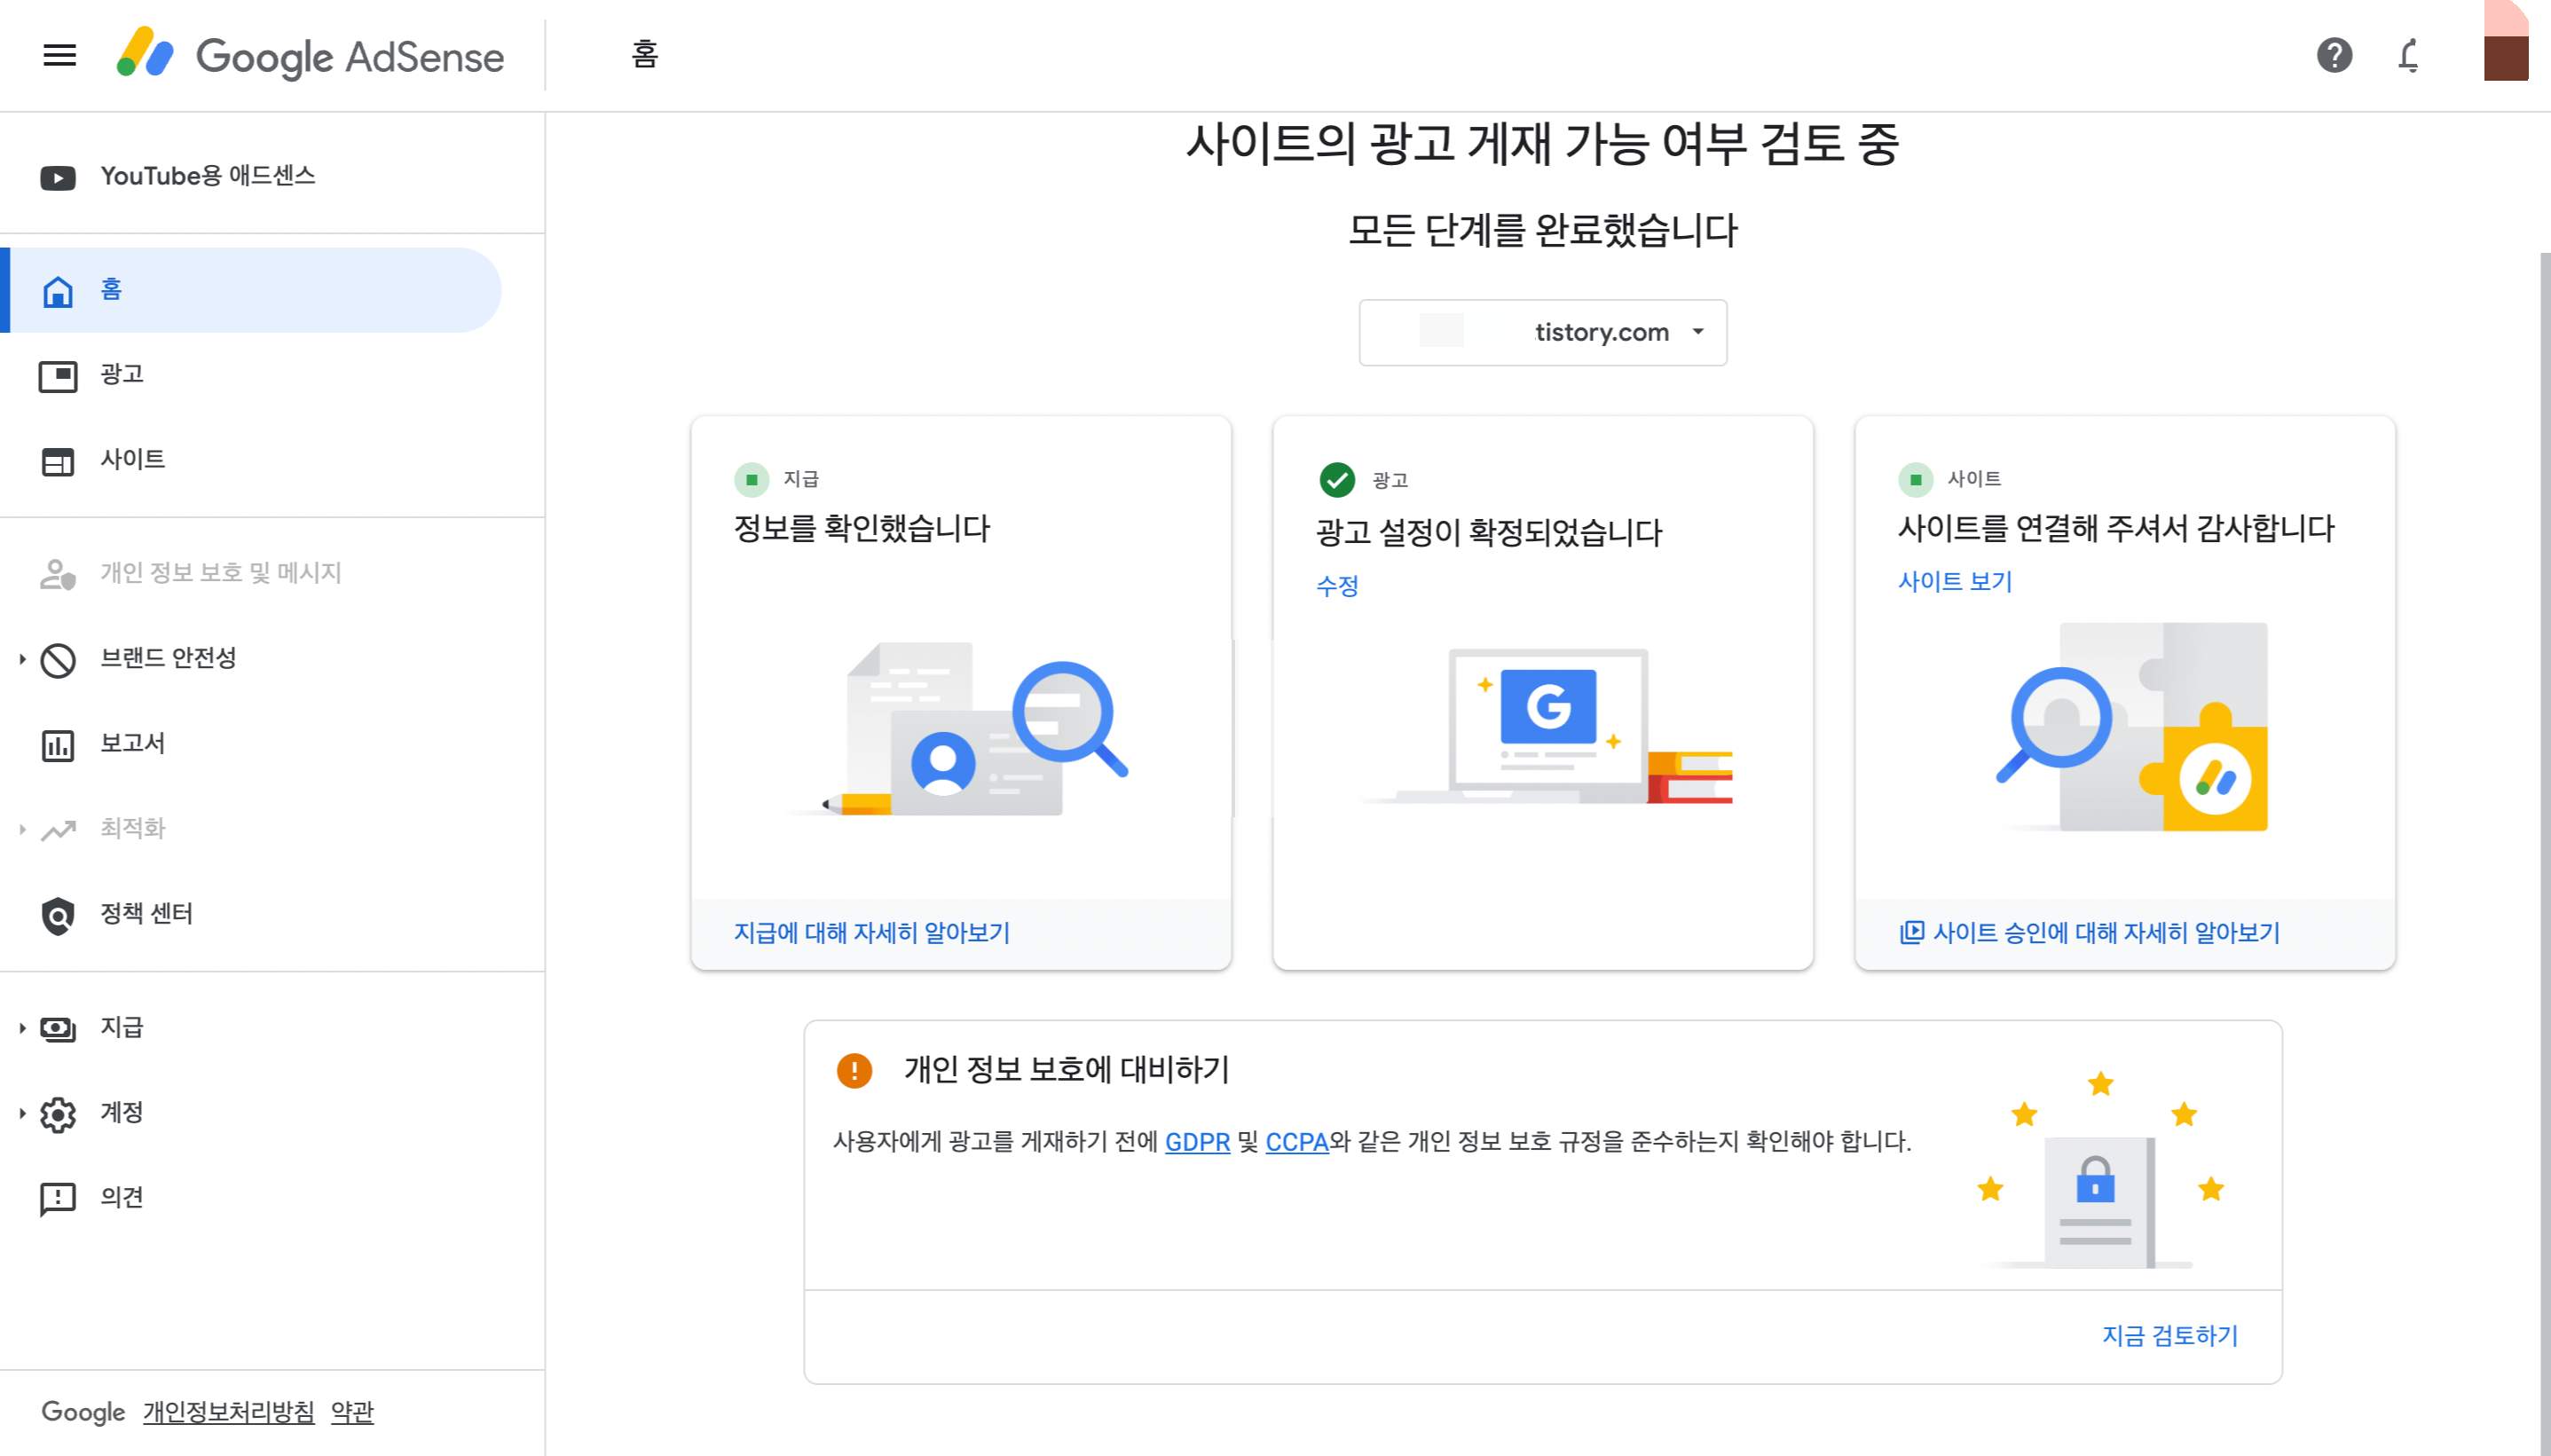Click the 정책 센터 shield icon
The image size is (2551, 1456).
58,915
